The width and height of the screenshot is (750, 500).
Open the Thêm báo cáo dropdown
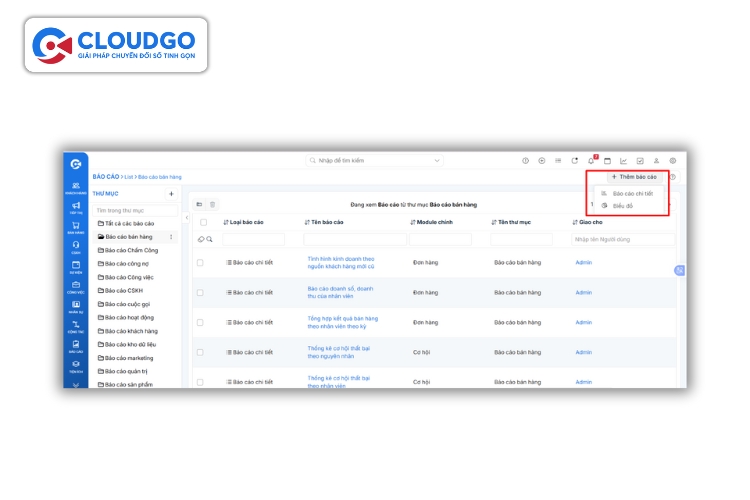pyautogui.click(x=633, y=177)
